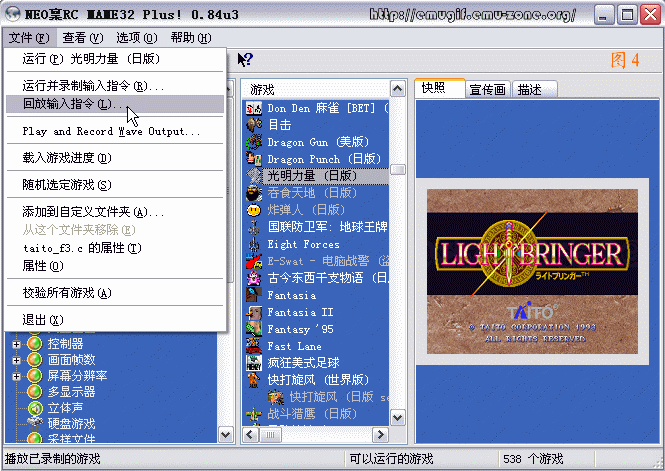Click game list horizontal scroll thumb

point(270,435)
